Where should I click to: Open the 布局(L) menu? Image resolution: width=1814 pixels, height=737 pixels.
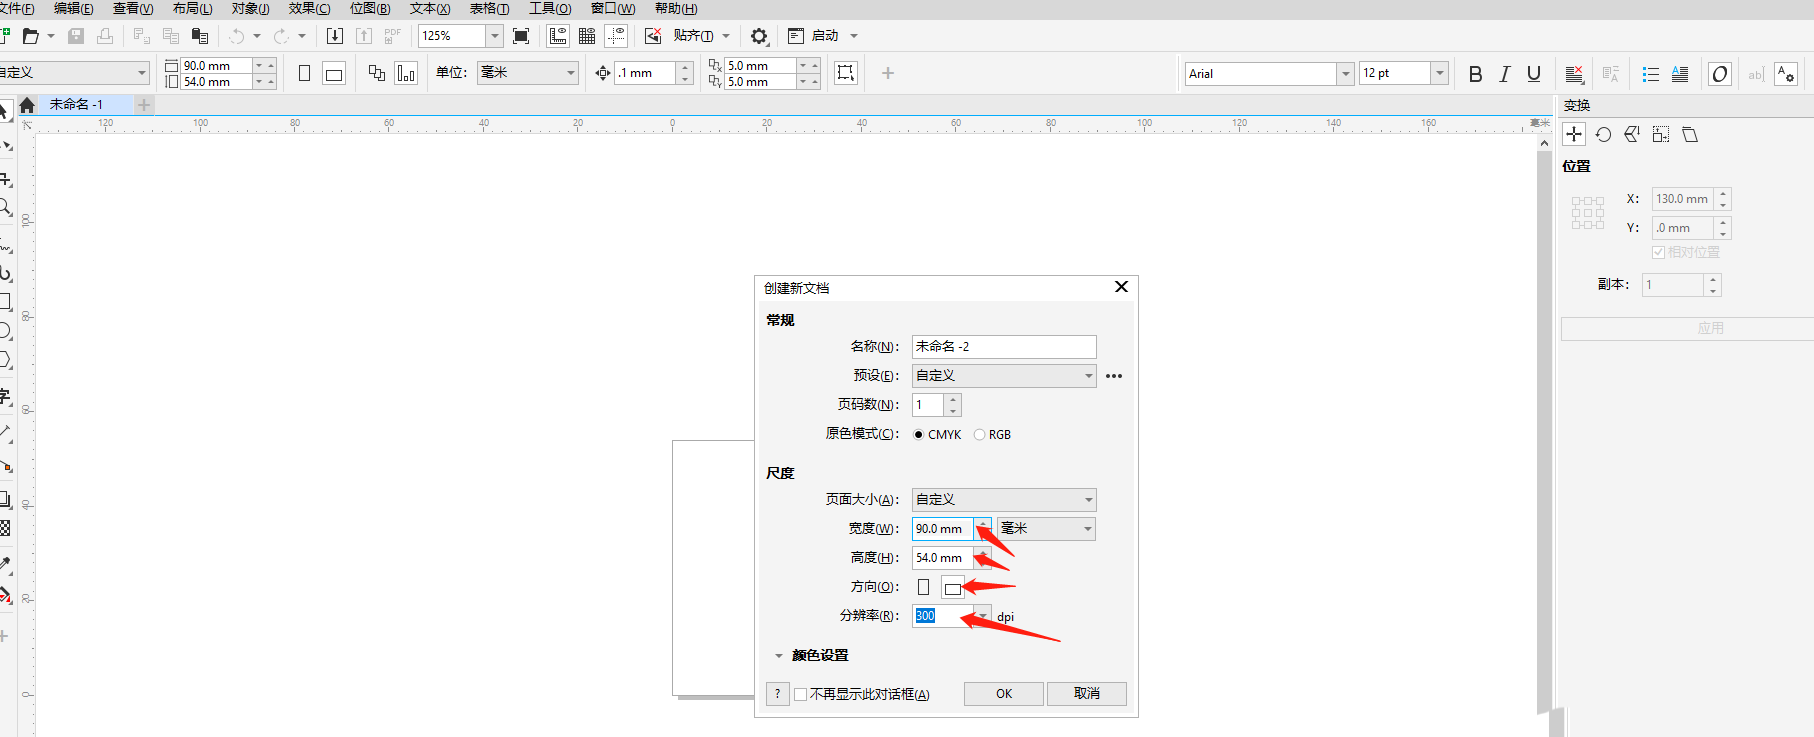(x=192, y=9)
